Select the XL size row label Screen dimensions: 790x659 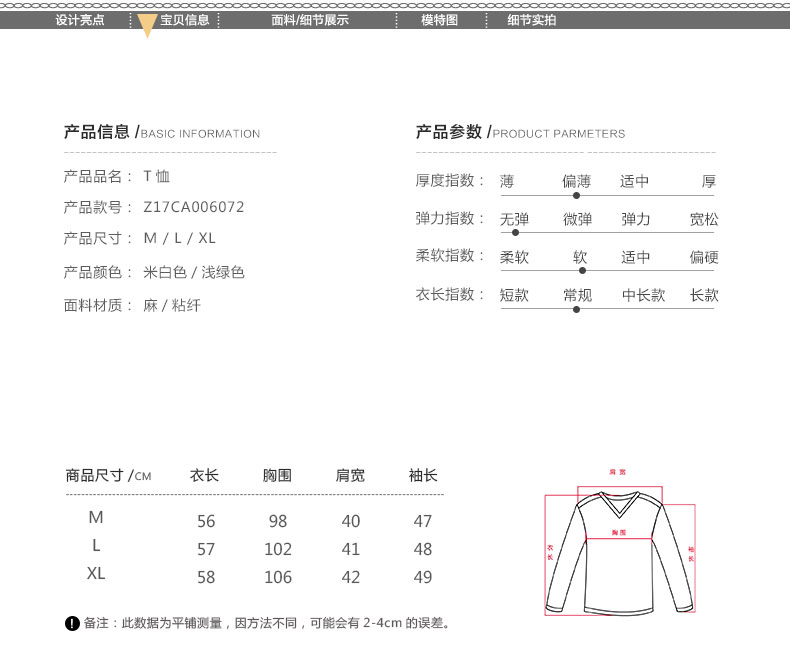coord(96,574)
